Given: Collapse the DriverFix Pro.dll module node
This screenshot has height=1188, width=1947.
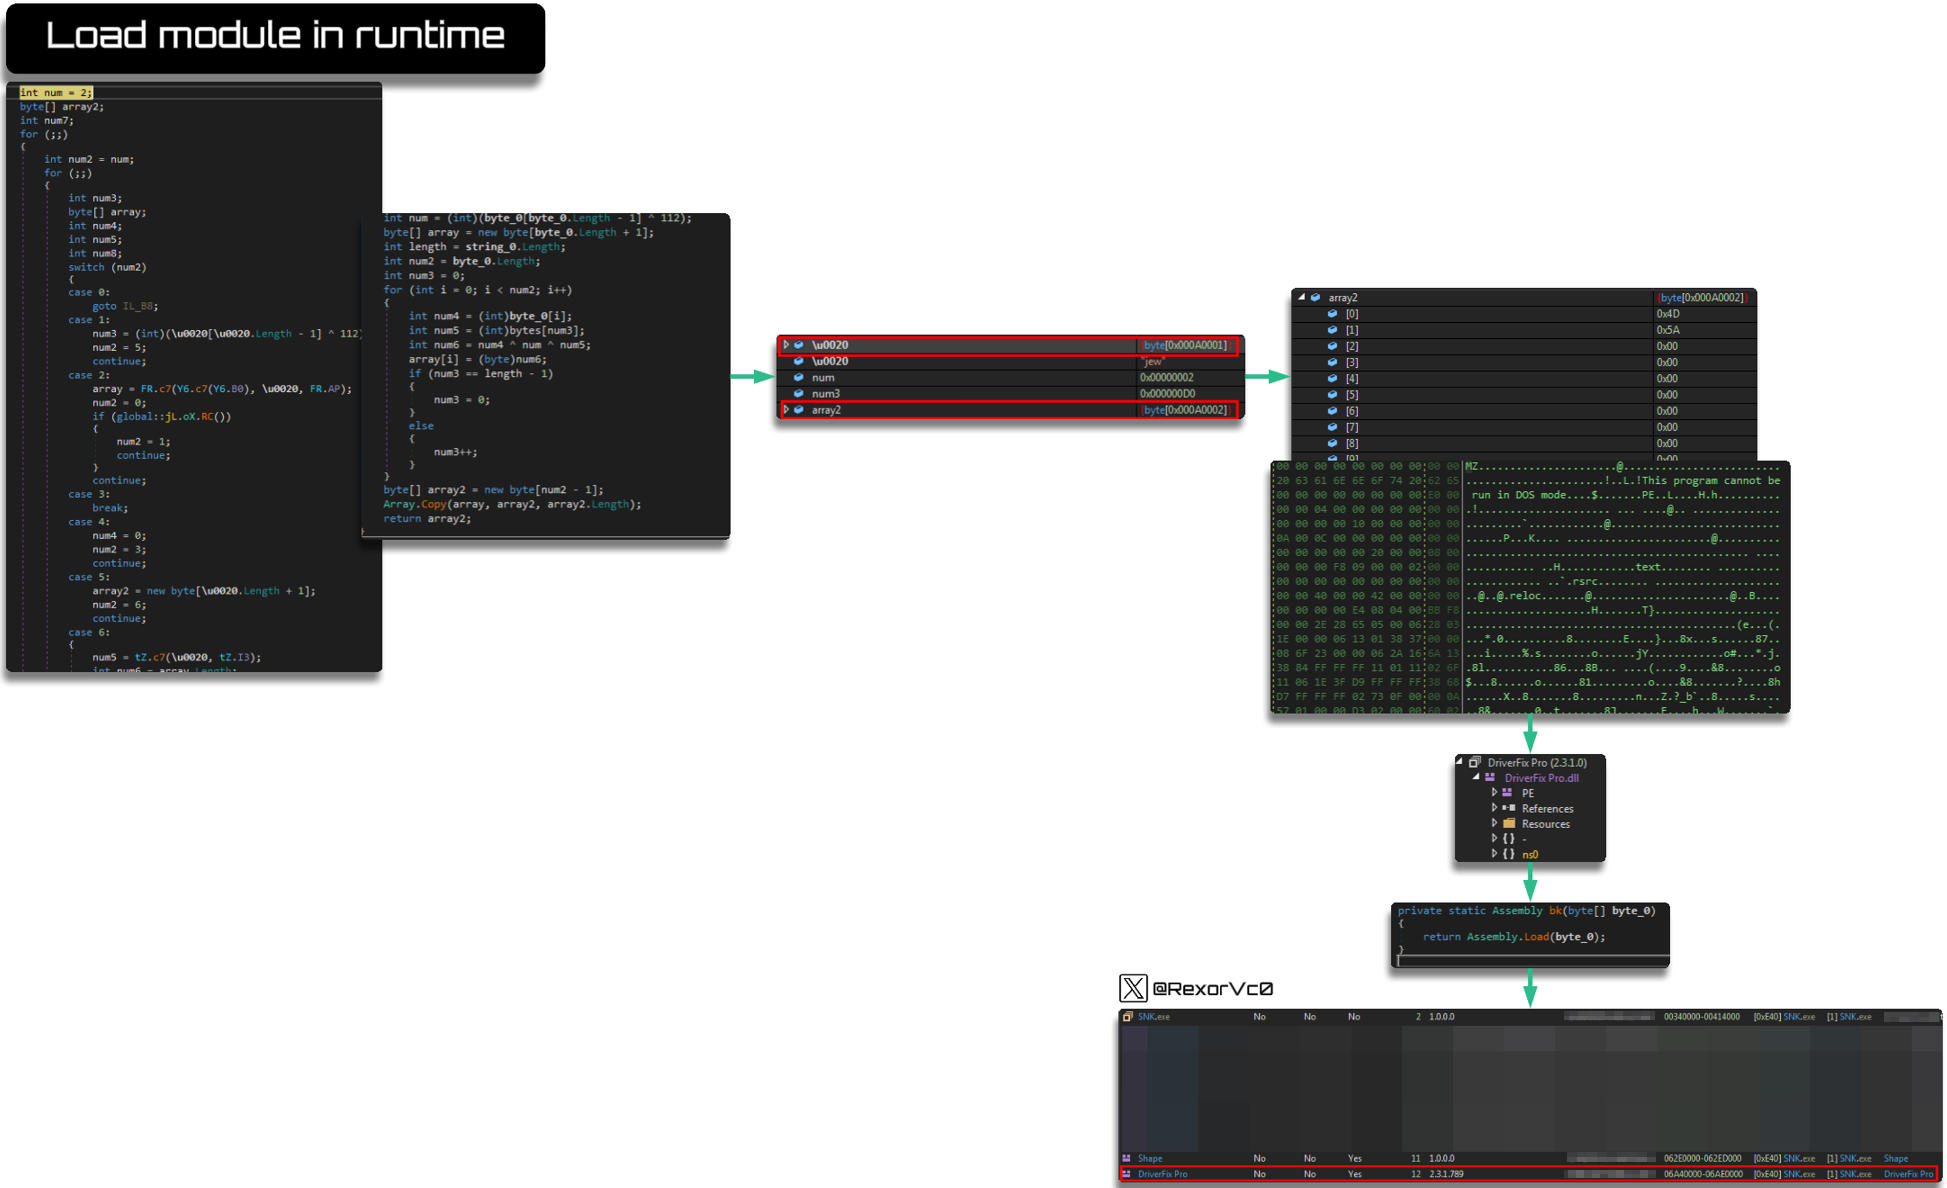Looking at the screenshot, I should click(1476, 777).
